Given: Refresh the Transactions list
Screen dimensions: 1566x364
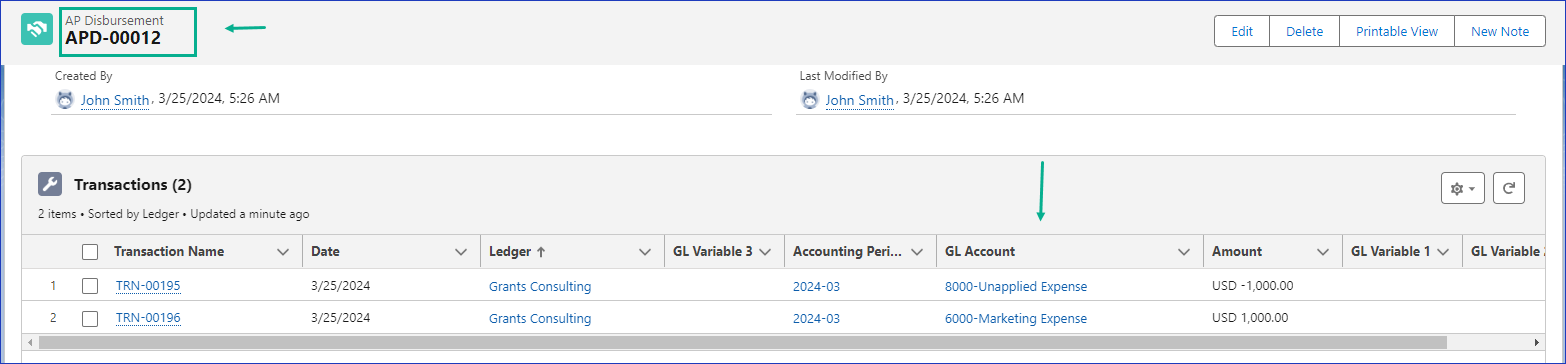Looking at the screenshot, I should coord(1509,188).
